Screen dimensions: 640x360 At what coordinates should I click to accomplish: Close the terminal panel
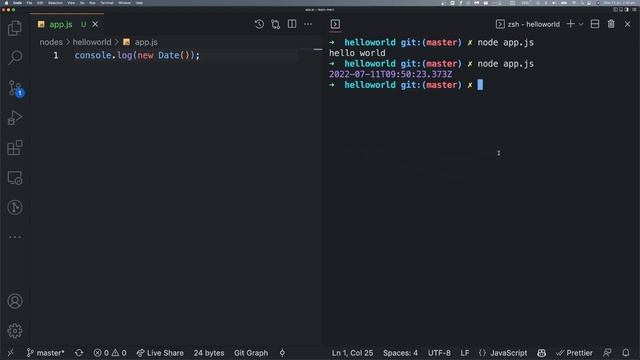[x=627, y=24]
